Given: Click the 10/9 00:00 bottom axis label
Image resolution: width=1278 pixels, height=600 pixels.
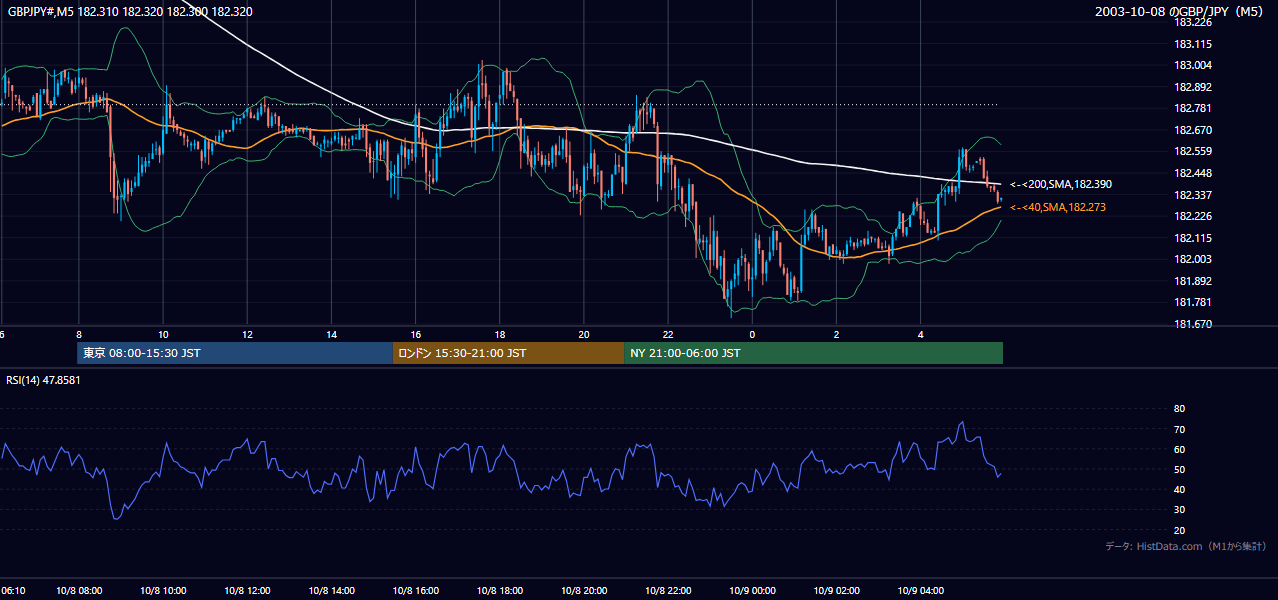Looking at the screenshot, I should point(753,591).
